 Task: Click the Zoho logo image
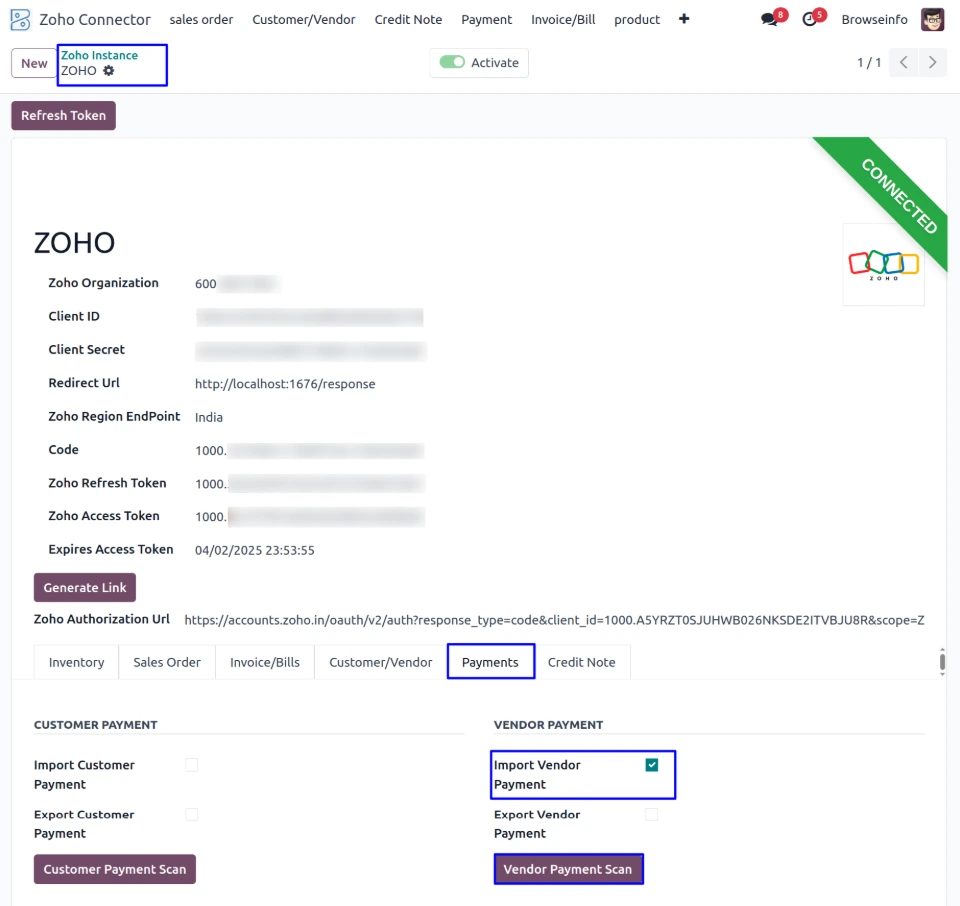[x=883, y=264]
